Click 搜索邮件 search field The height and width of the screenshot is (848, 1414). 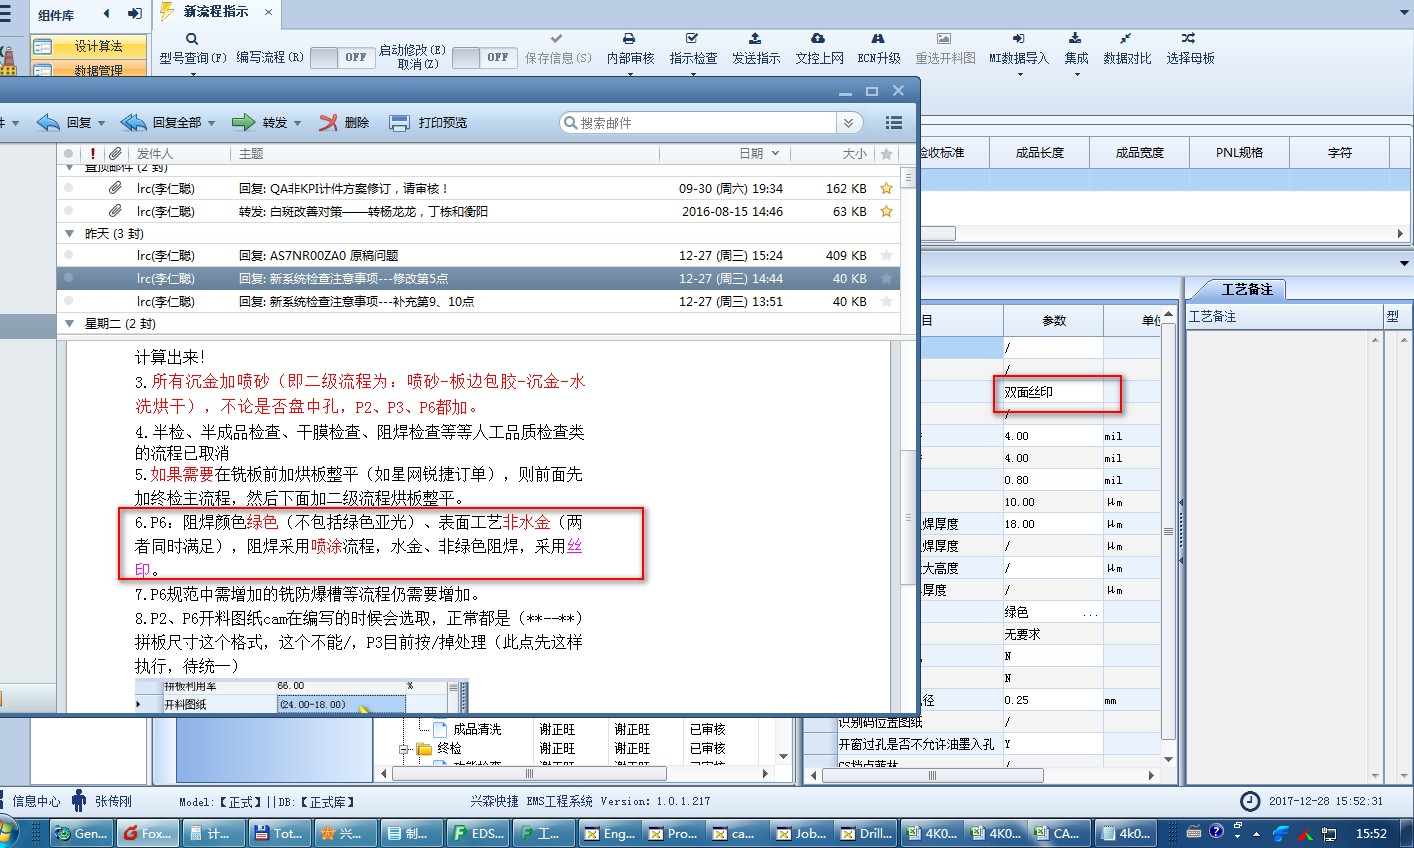point(700,122)
